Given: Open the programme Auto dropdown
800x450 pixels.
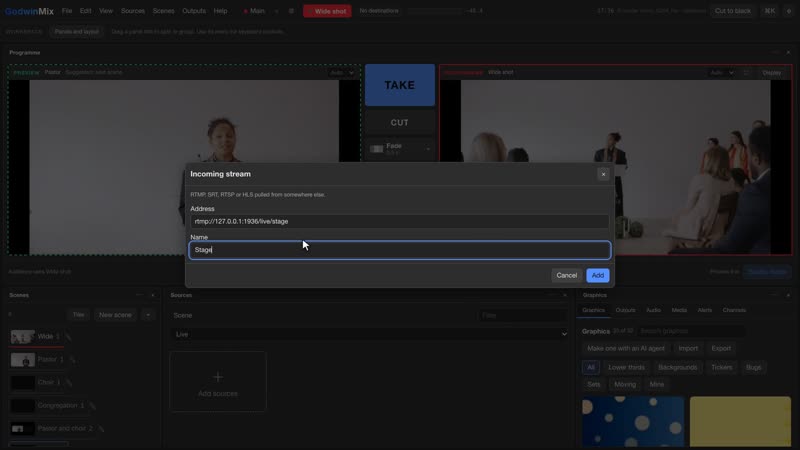Looking at the screenshot, I should pos(721,72).
